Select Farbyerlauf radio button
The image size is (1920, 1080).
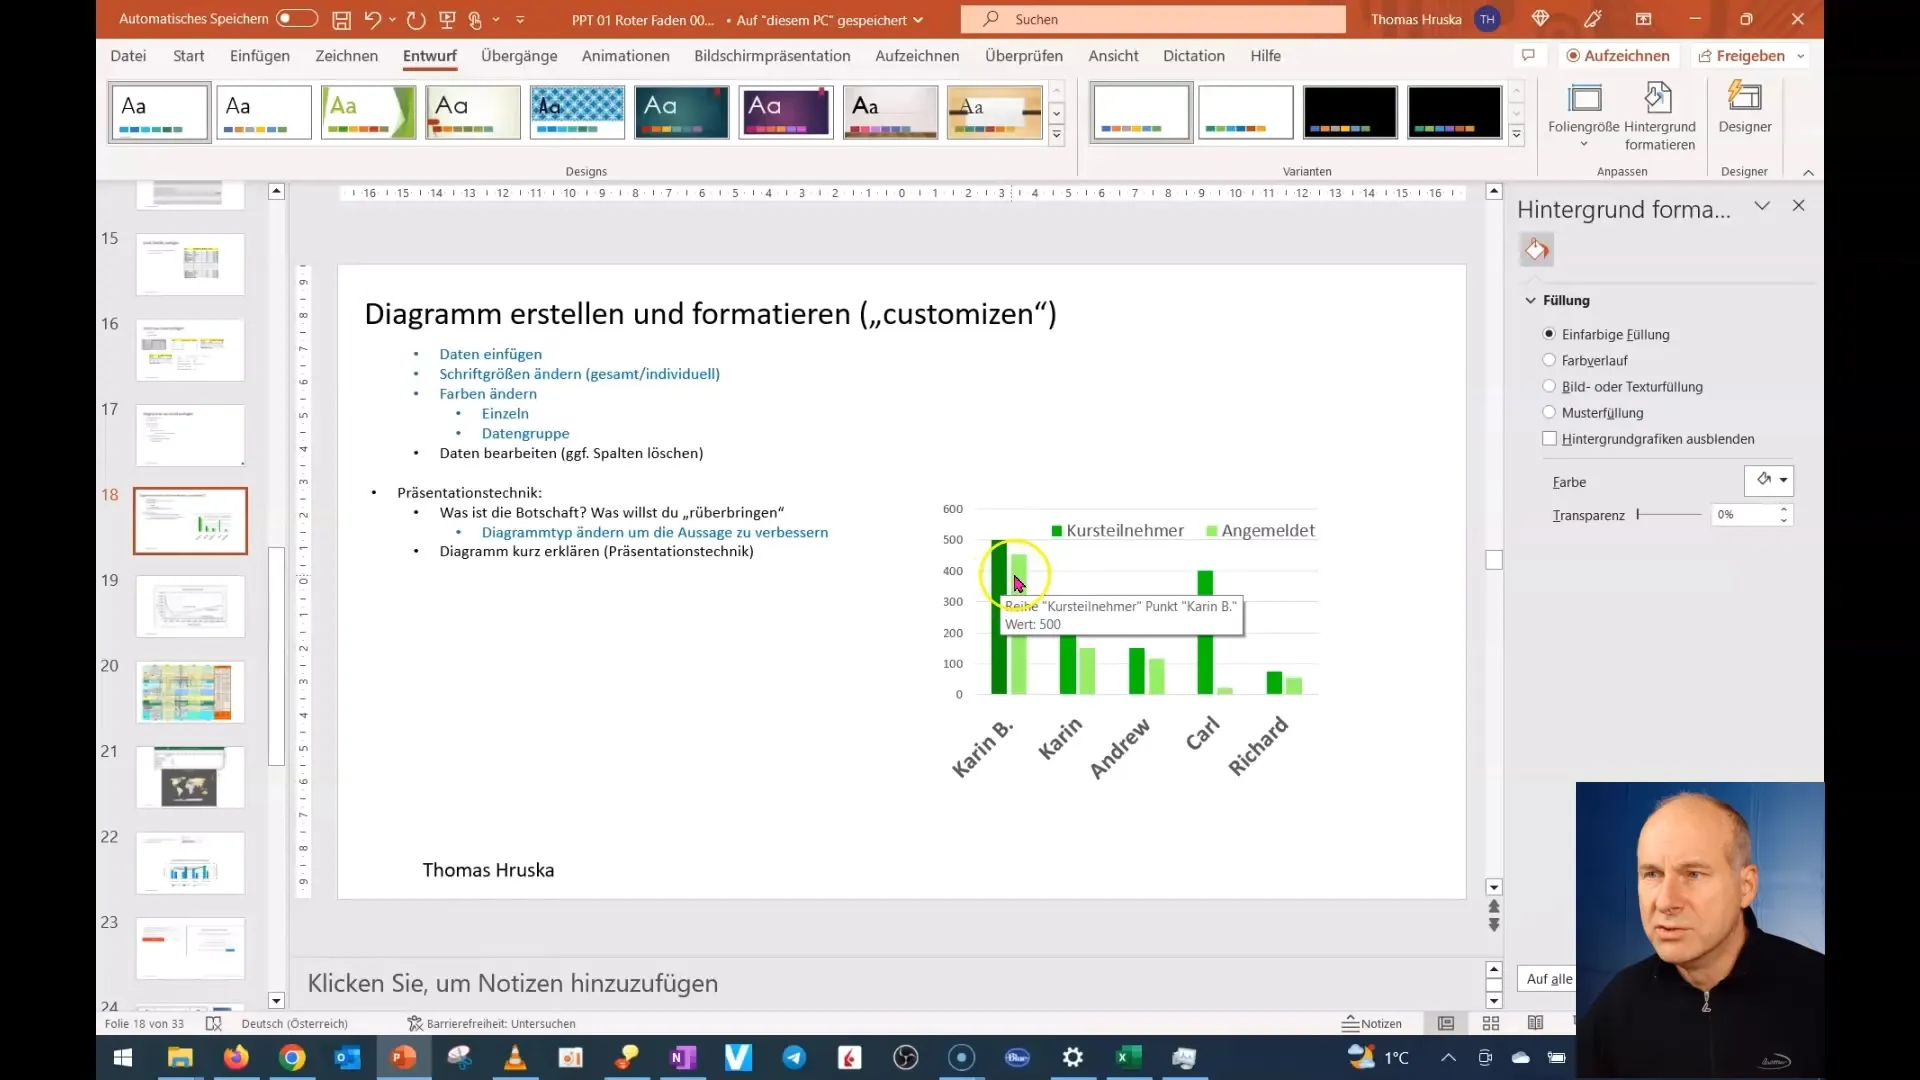[x=1549, y=359]
